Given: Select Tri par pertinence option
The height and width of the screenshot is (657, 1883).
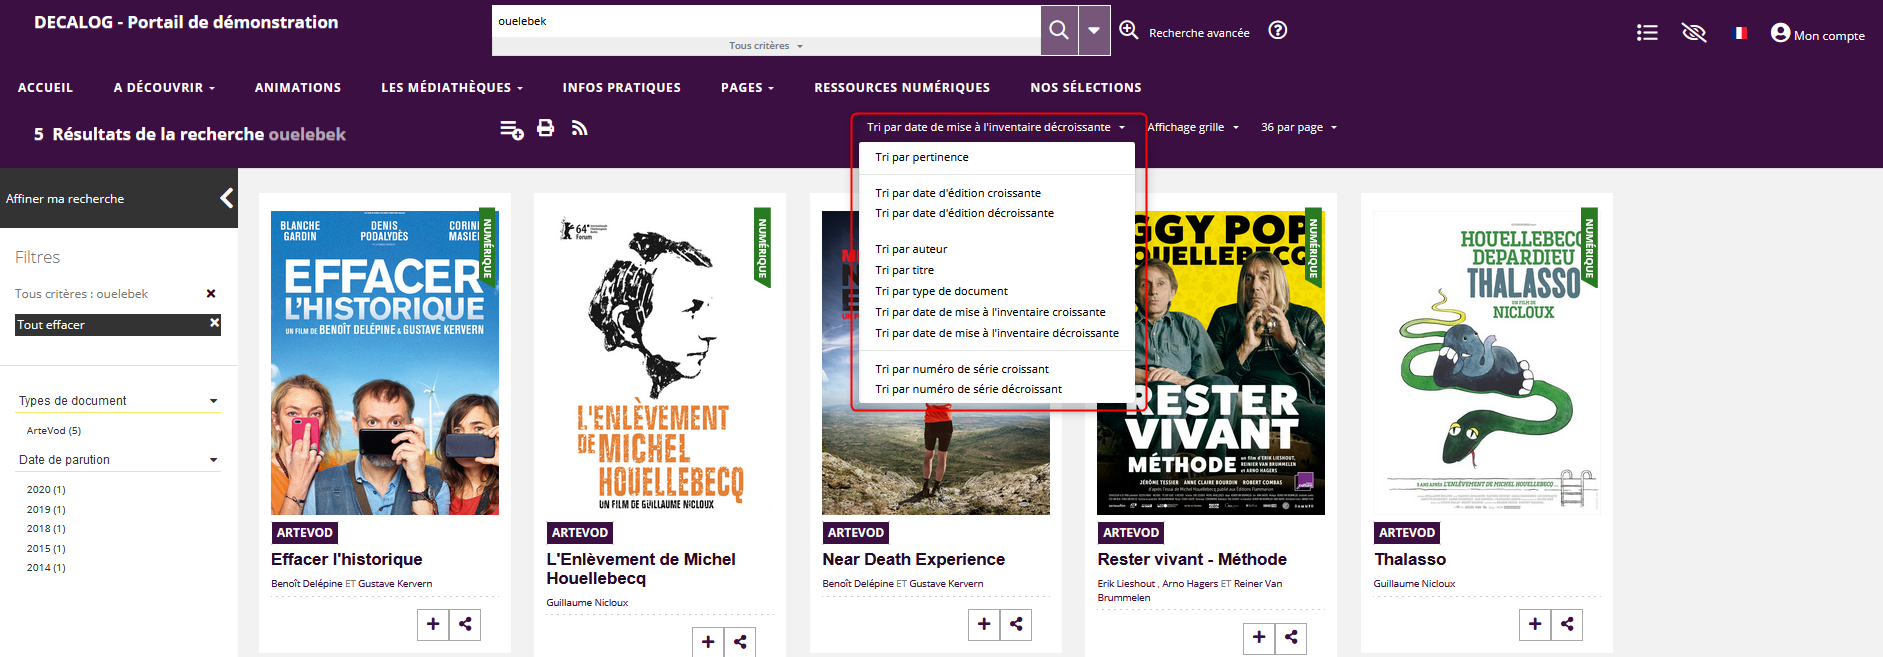Looking at the screenshot, I should [x=921, y=157].
